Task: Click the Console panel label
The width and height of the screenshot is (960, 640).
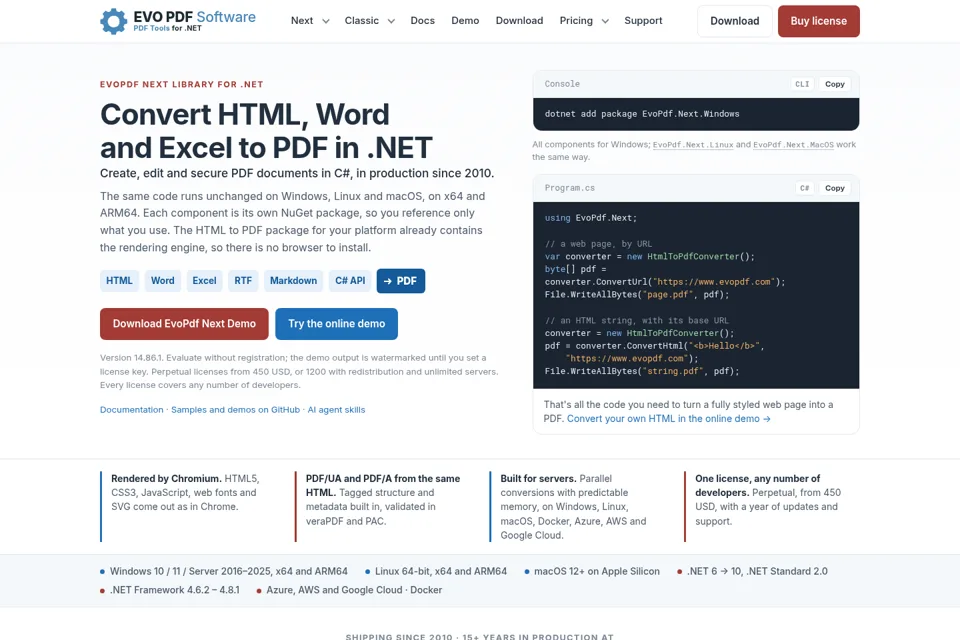Action: tap(562, 84)
